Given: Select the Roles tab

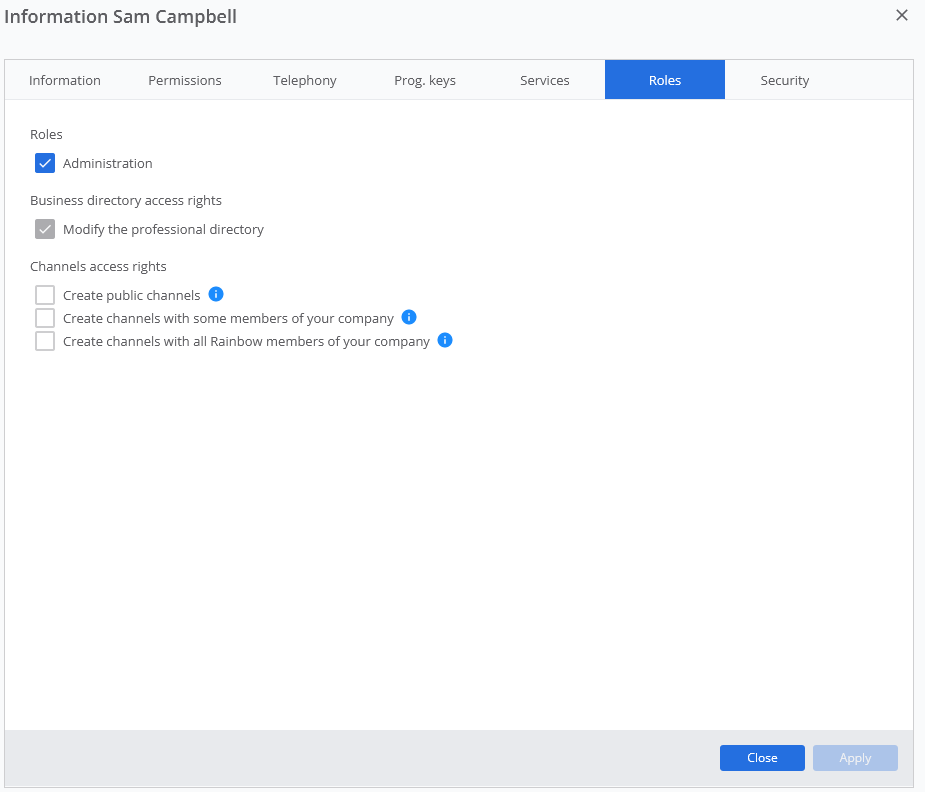Looking at the screenshot, I should click(665, 80).
